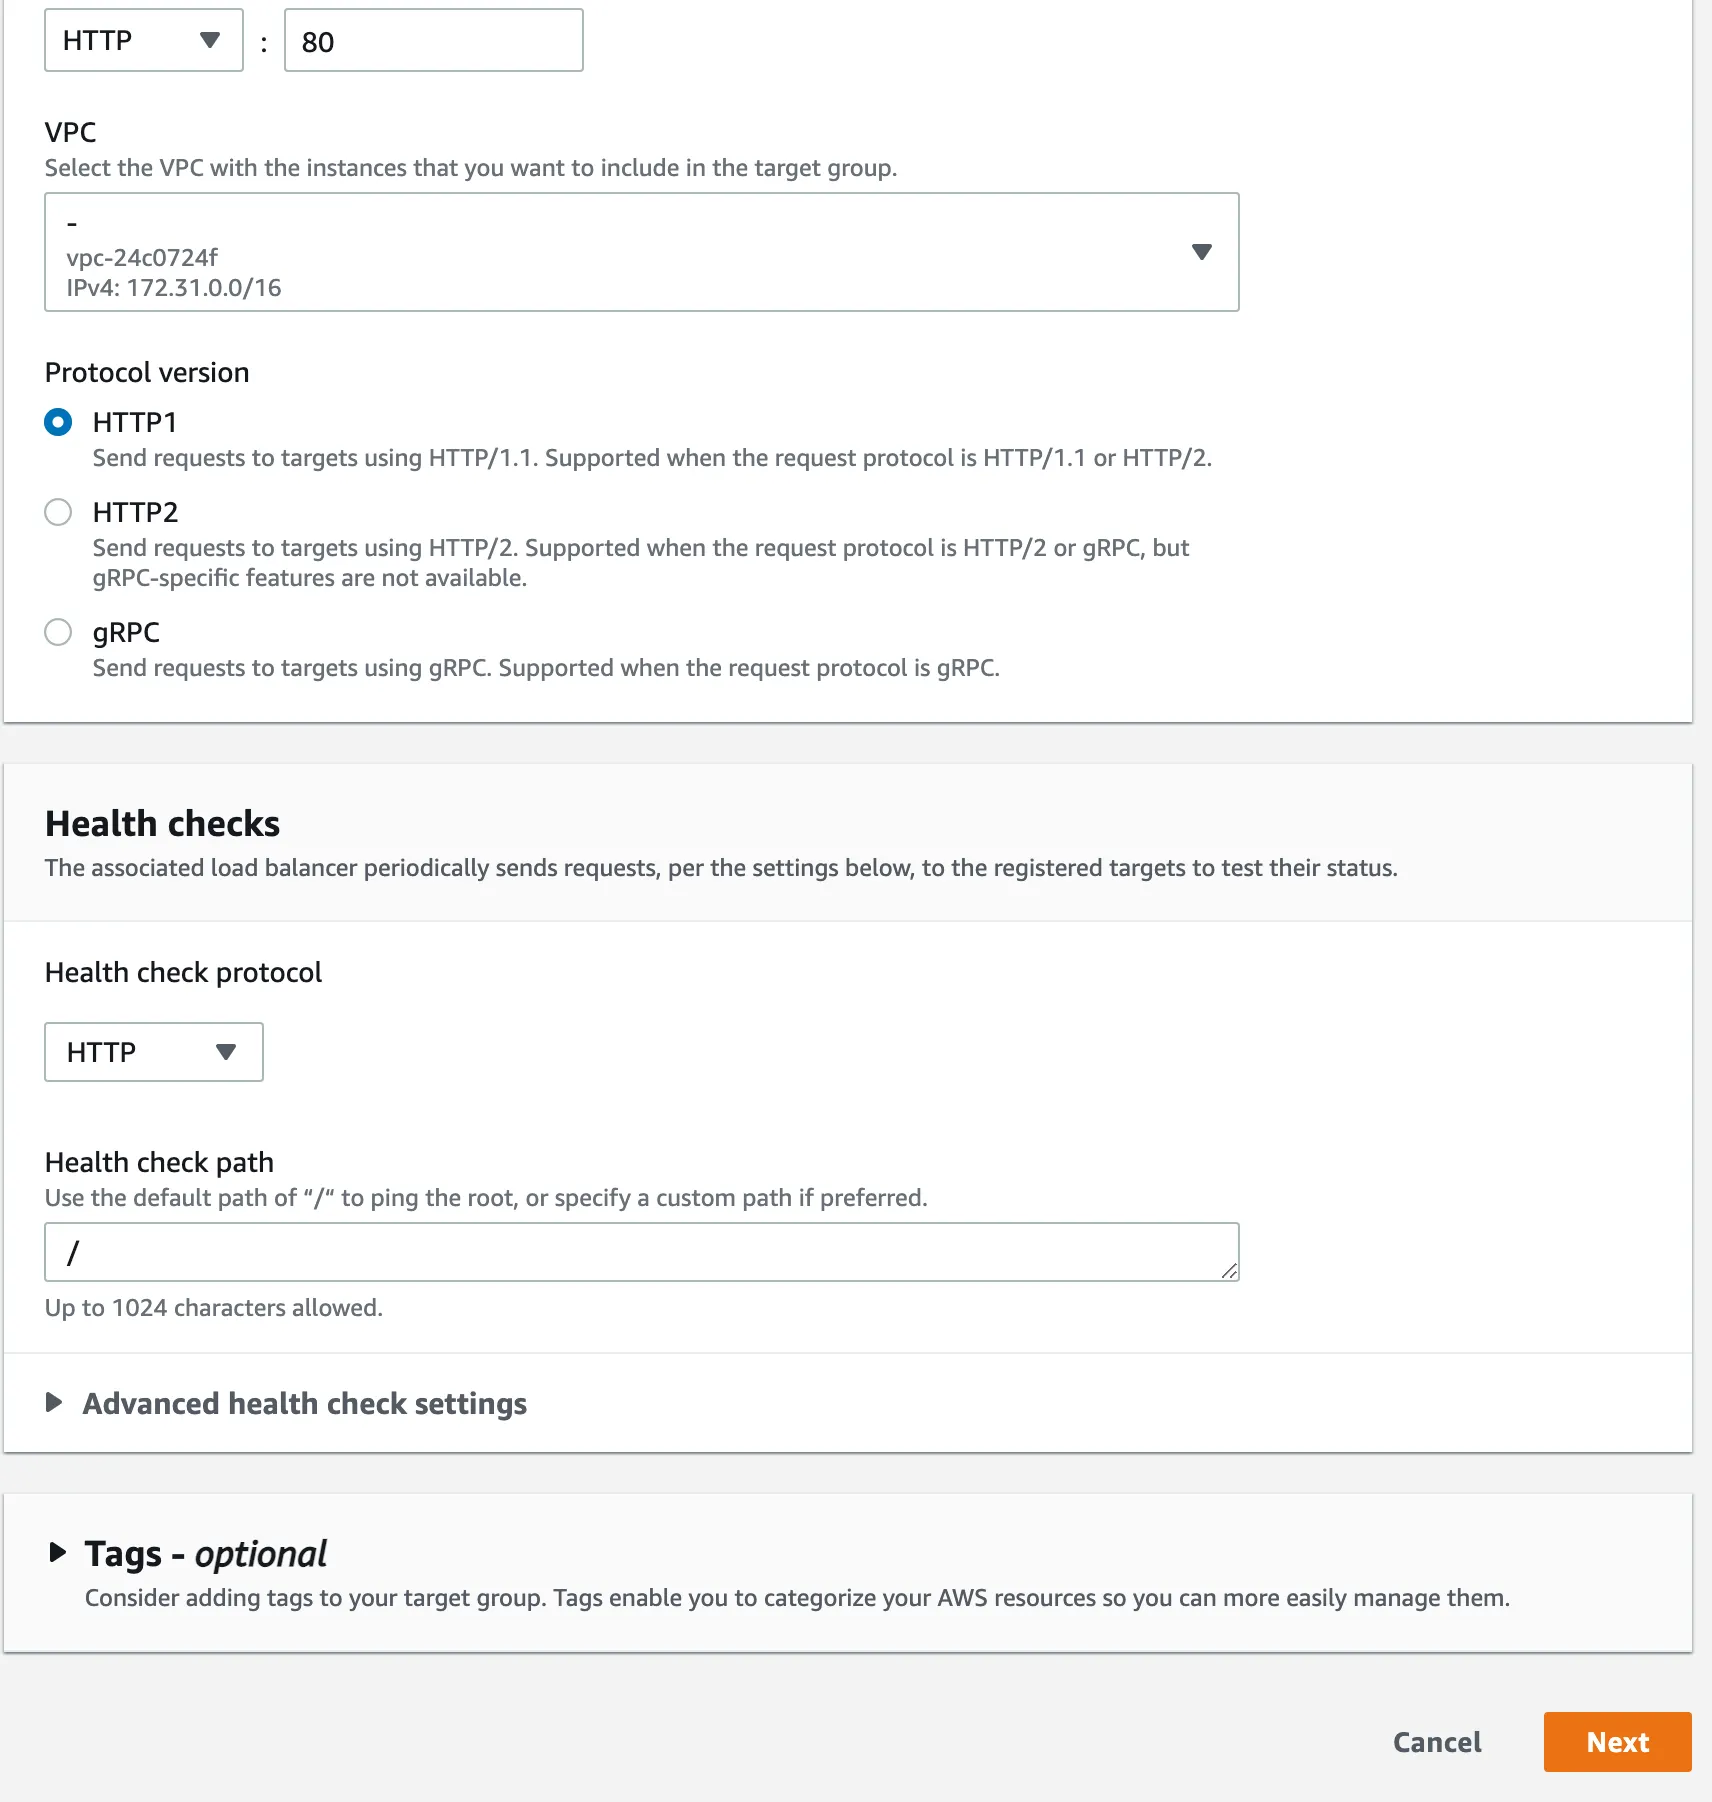Click the HTTP1 label text

135,422
